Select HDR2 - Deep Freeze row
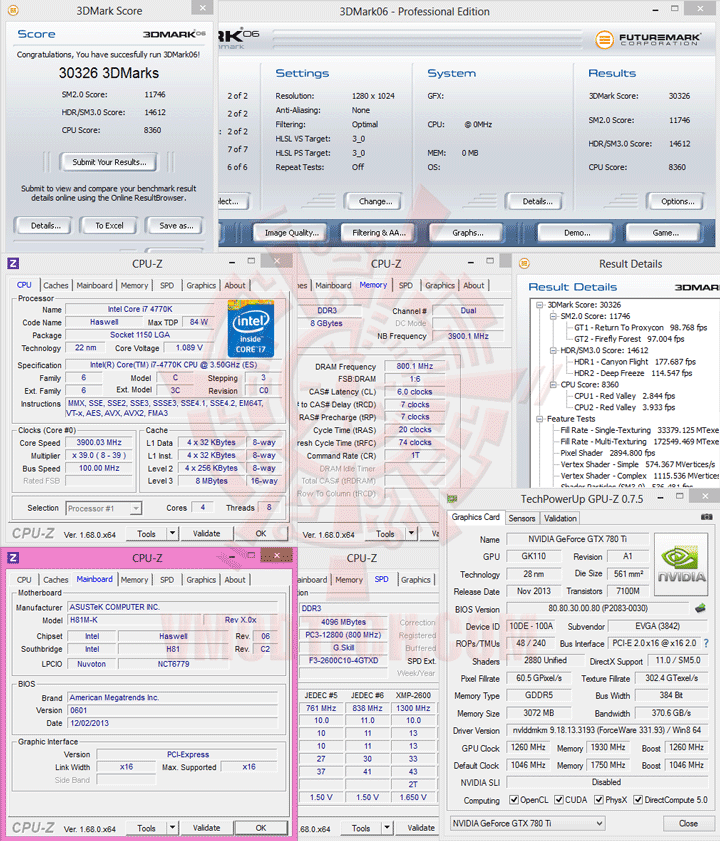The width and height of the screenshot is (720, 841). tap(633, 373)
